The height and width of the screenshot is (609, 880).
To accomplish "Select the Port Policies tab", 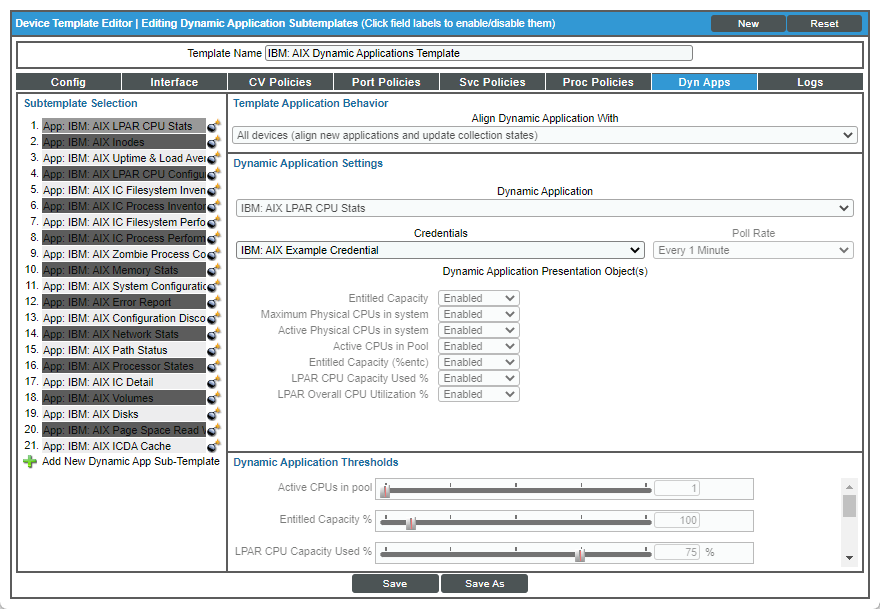I will click(387, 82).
